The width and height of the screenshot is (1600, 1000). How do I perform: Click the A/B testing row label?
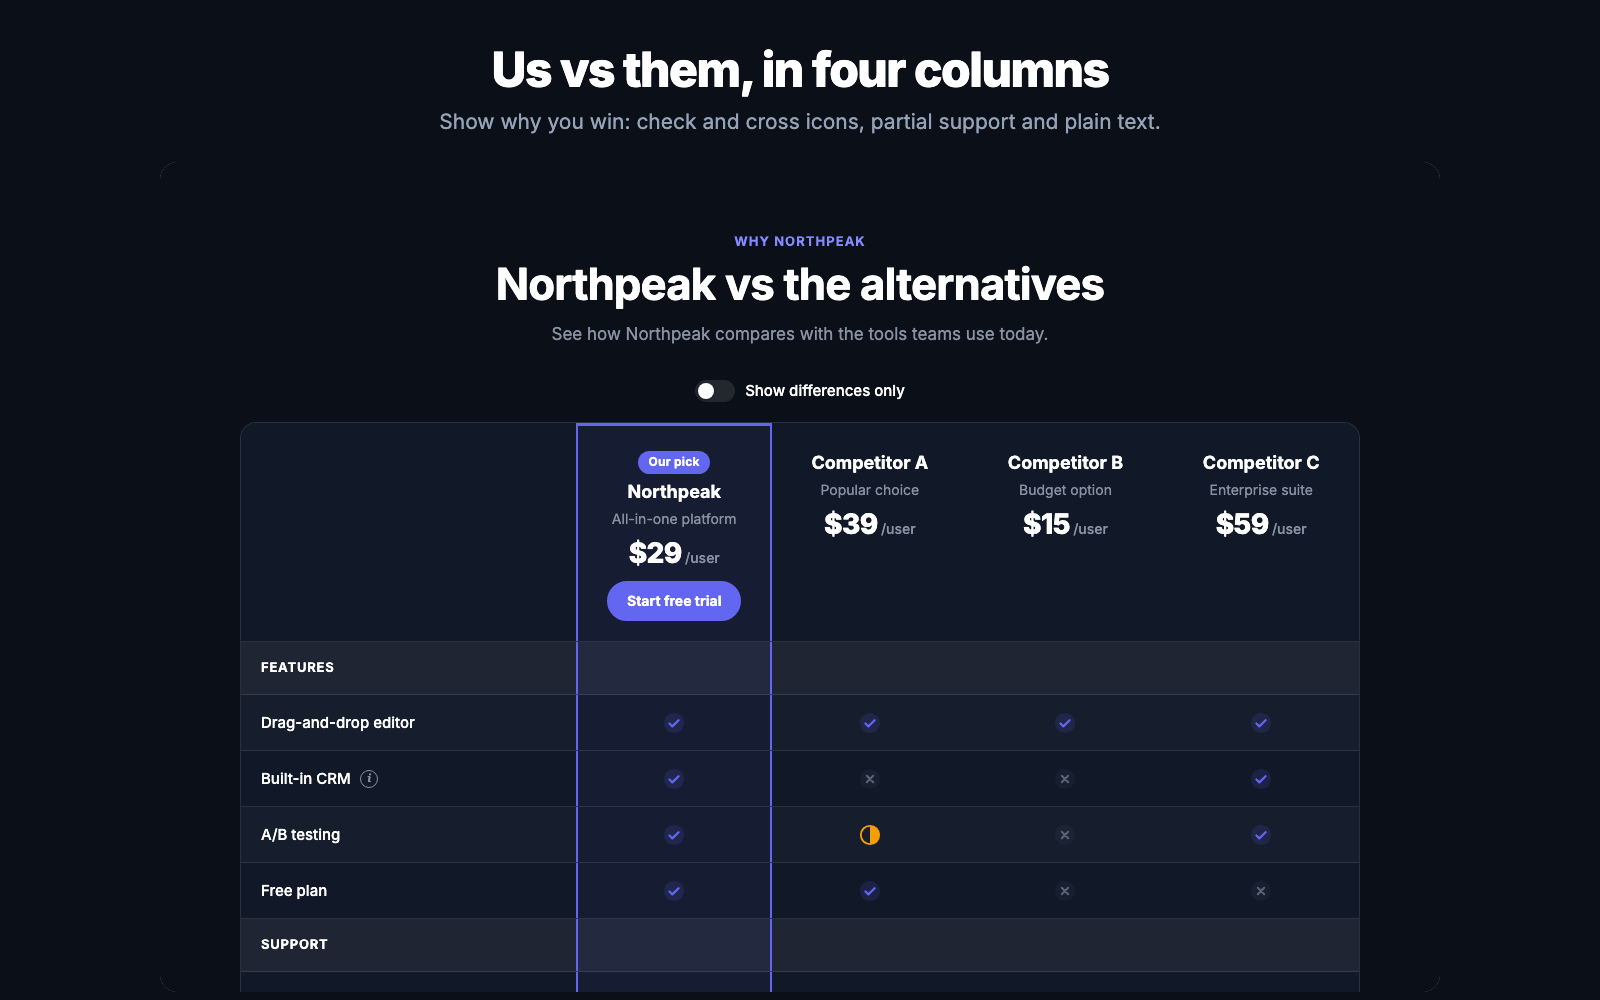(x=300, y=835)
